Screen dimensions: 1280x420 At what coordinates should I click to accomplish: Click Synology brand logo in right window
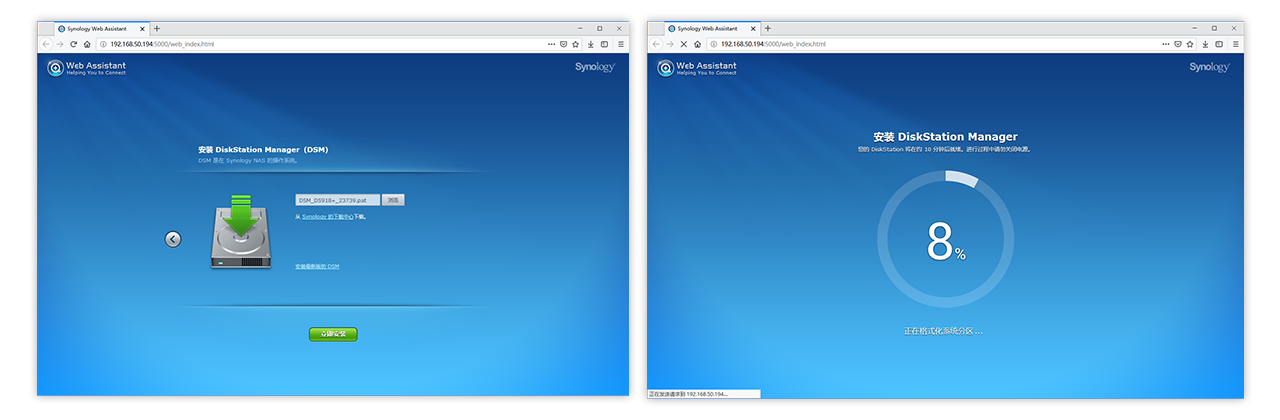[1210, 67]
